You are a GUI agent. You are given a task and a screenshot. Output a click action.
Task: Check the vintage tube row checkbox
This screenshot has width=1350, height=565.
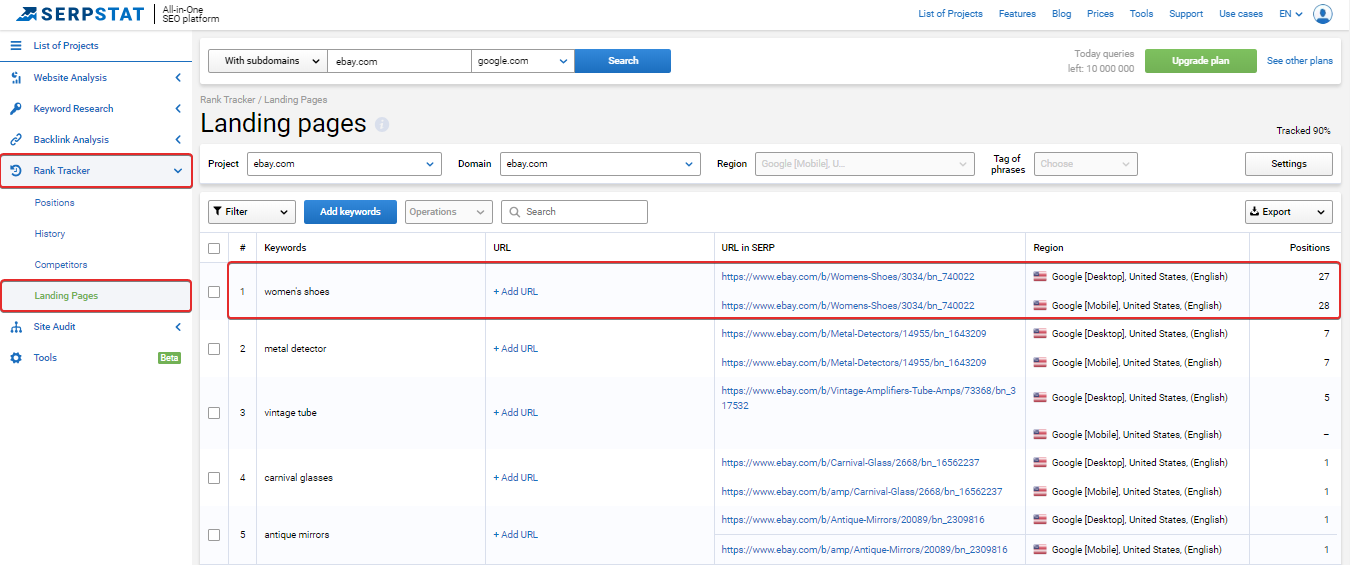[214, 413]
